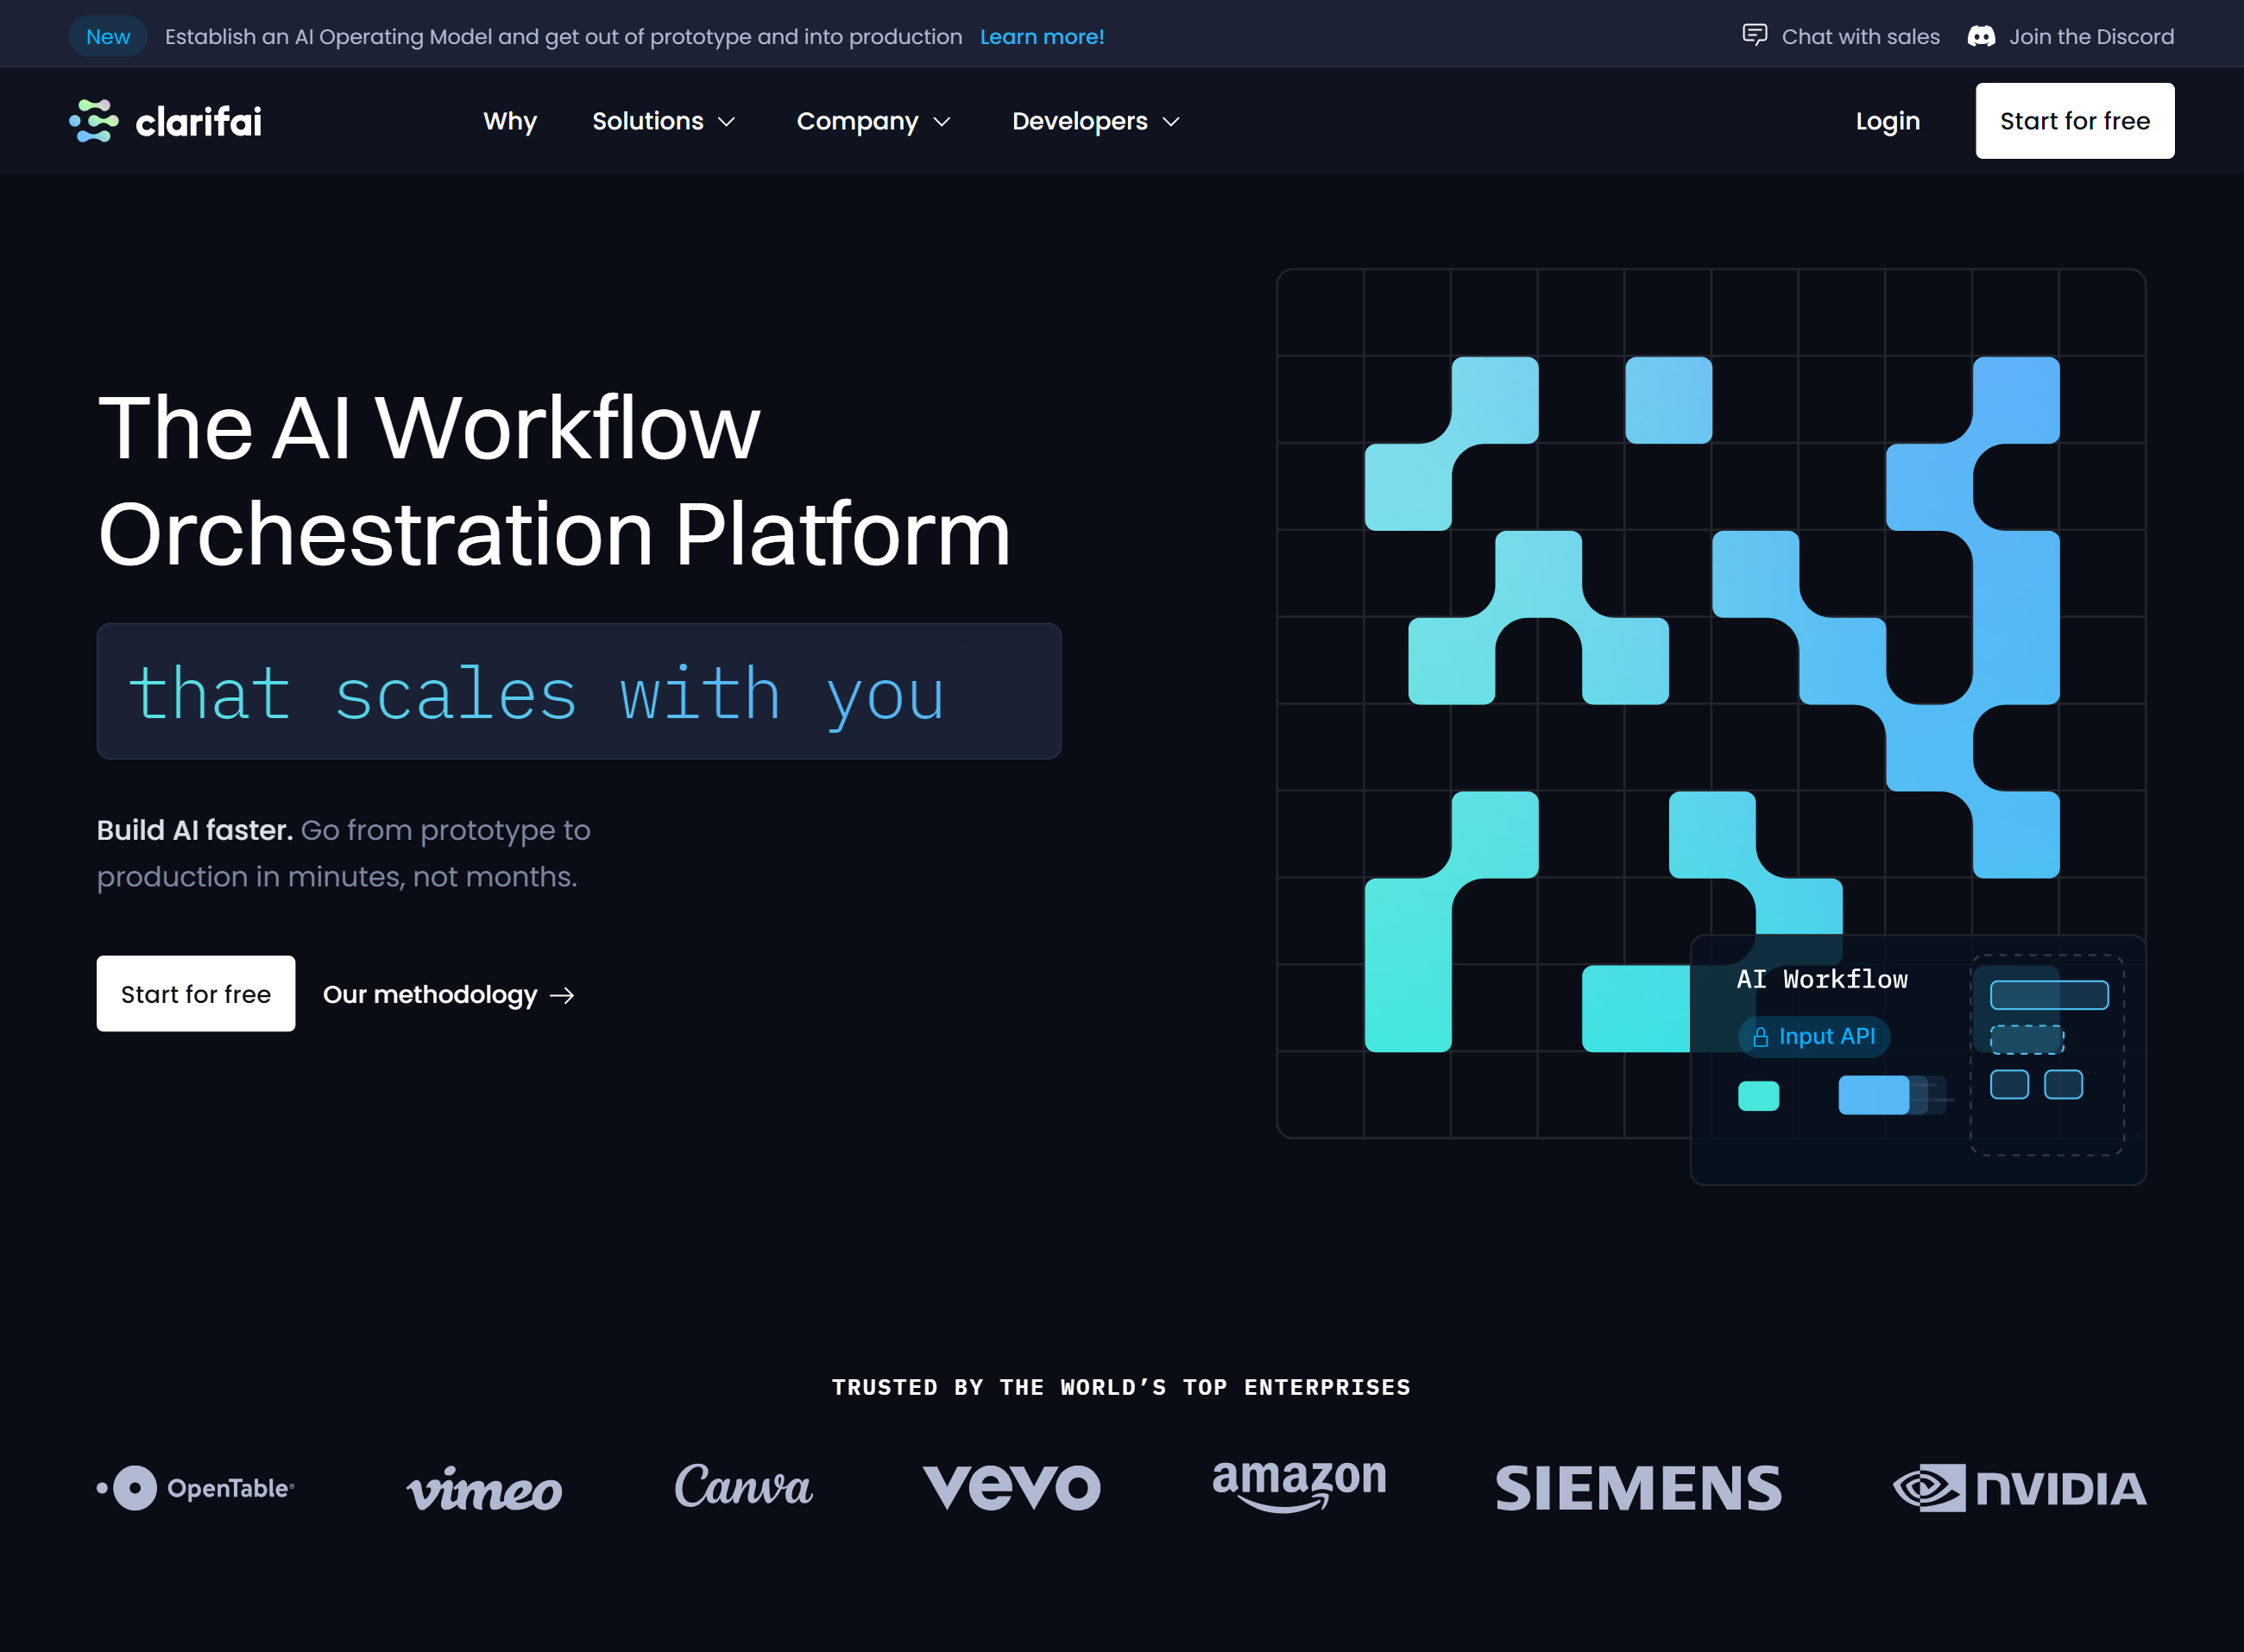Expand the Developers dropdown chevron
This screenshot has width=2244, height=1652.
(x=1171, y=122)
